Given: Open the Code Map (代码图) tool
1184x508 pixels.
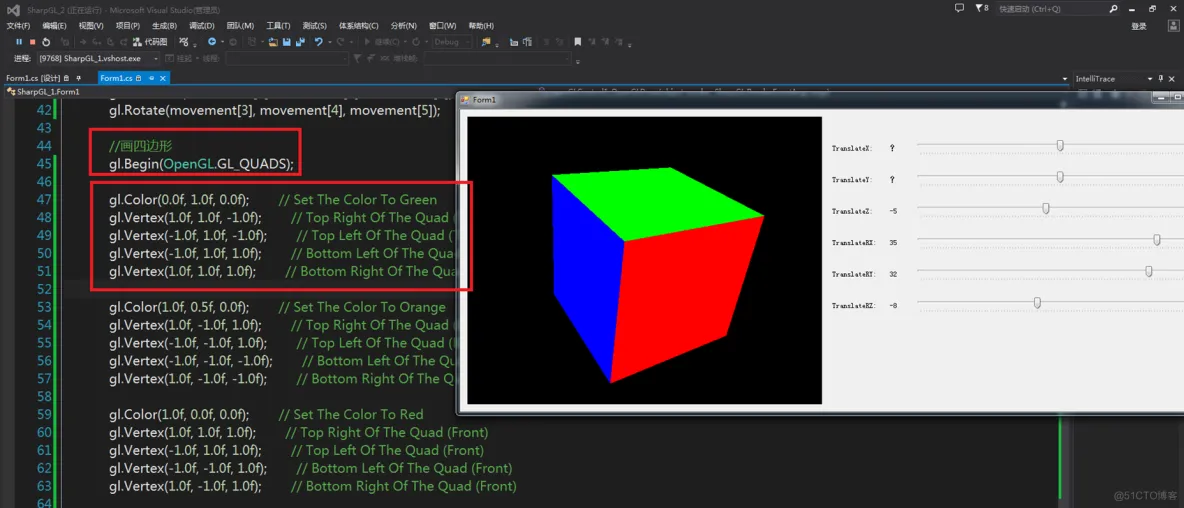Looking at the screenshot, I should 150,42.
